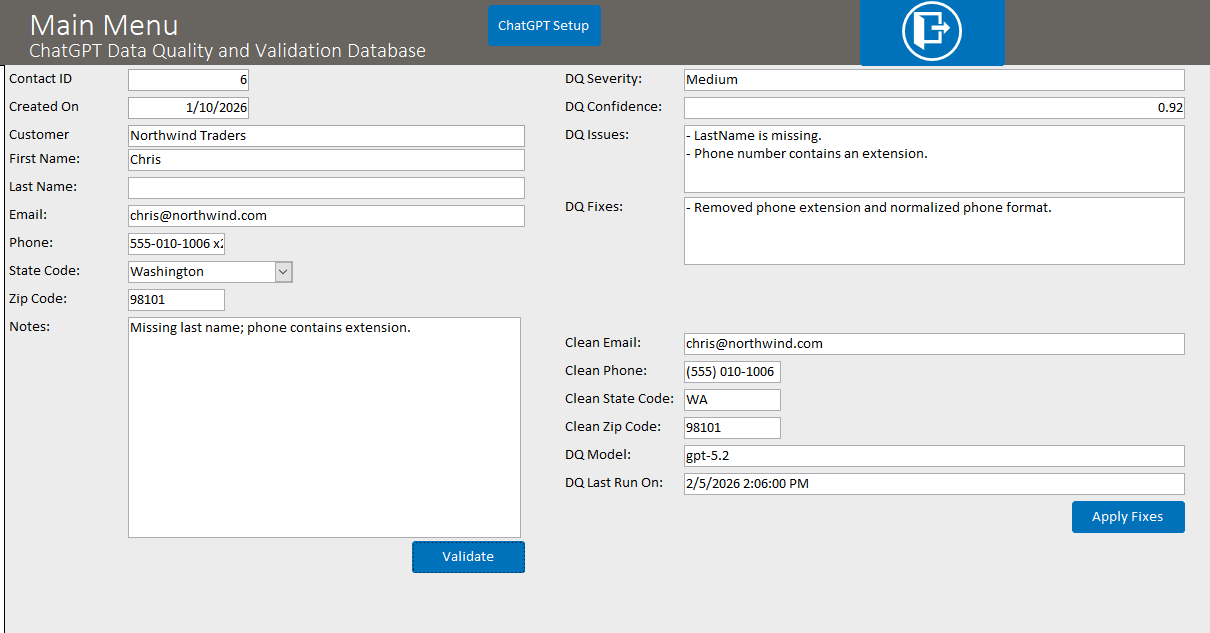Click inside the DQ Fixes box
The image size is (1210, 633).
click(x=933, y=231)
